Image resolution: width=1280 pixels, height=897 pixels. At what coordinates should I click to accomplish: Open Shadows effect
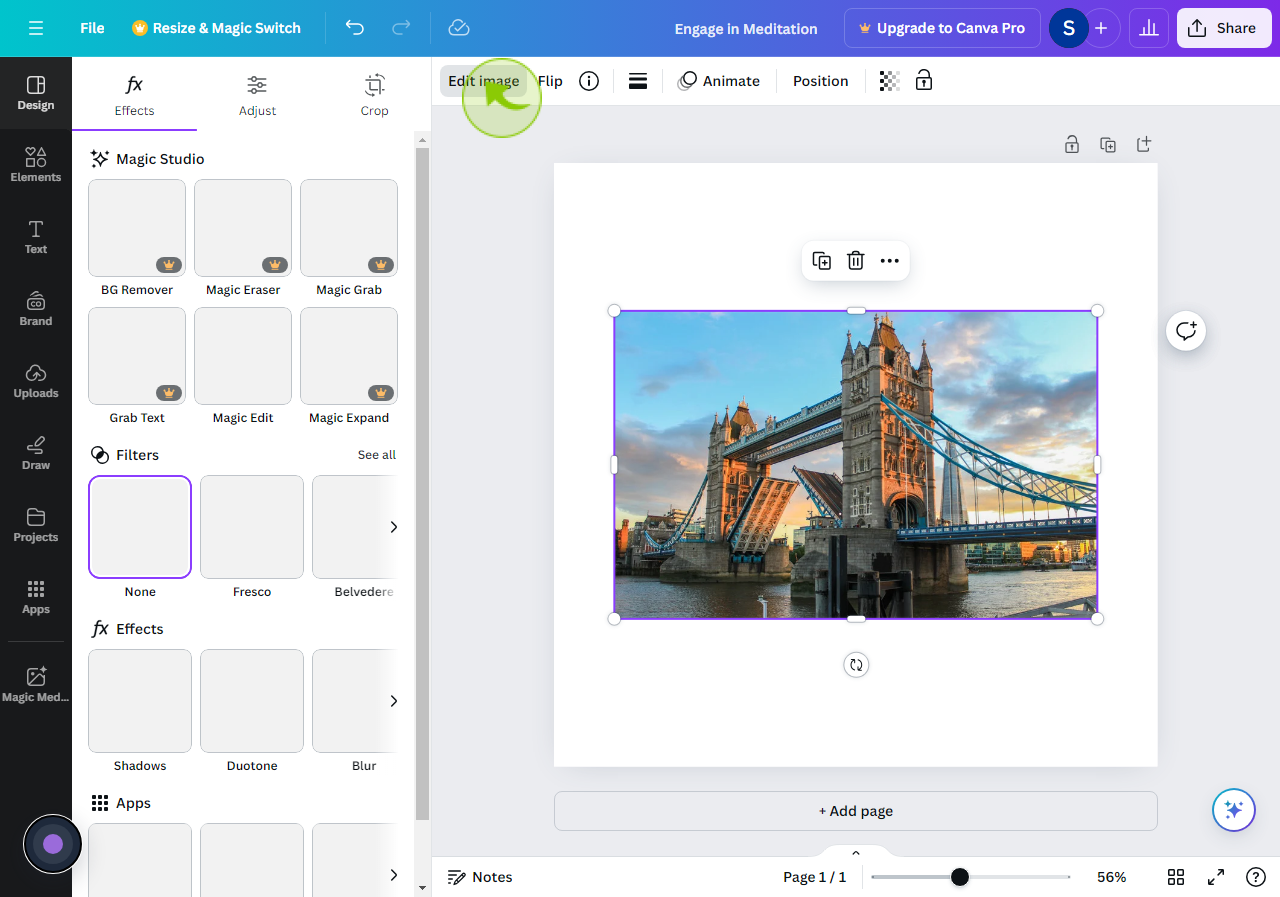point(140,701)
